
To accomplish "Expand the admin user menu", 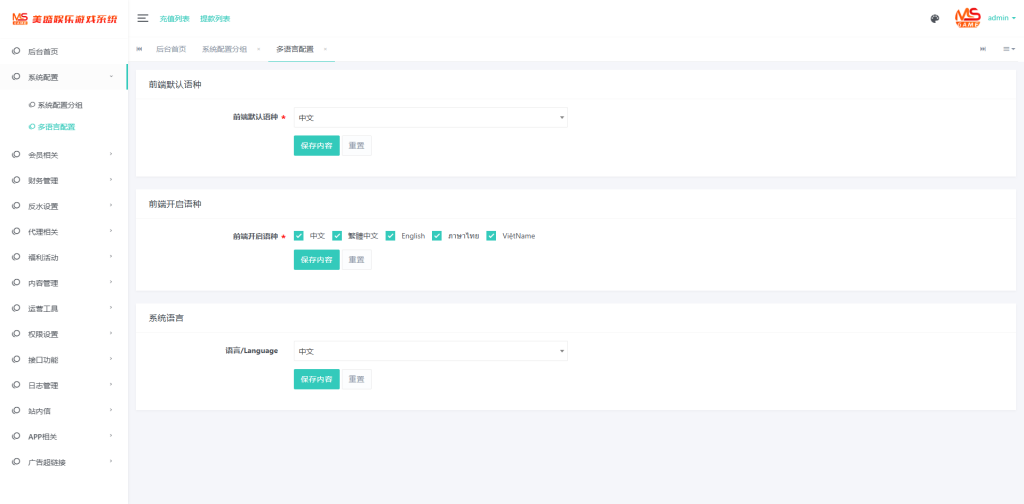I will pyautogui.click(x=1001, y=18).
